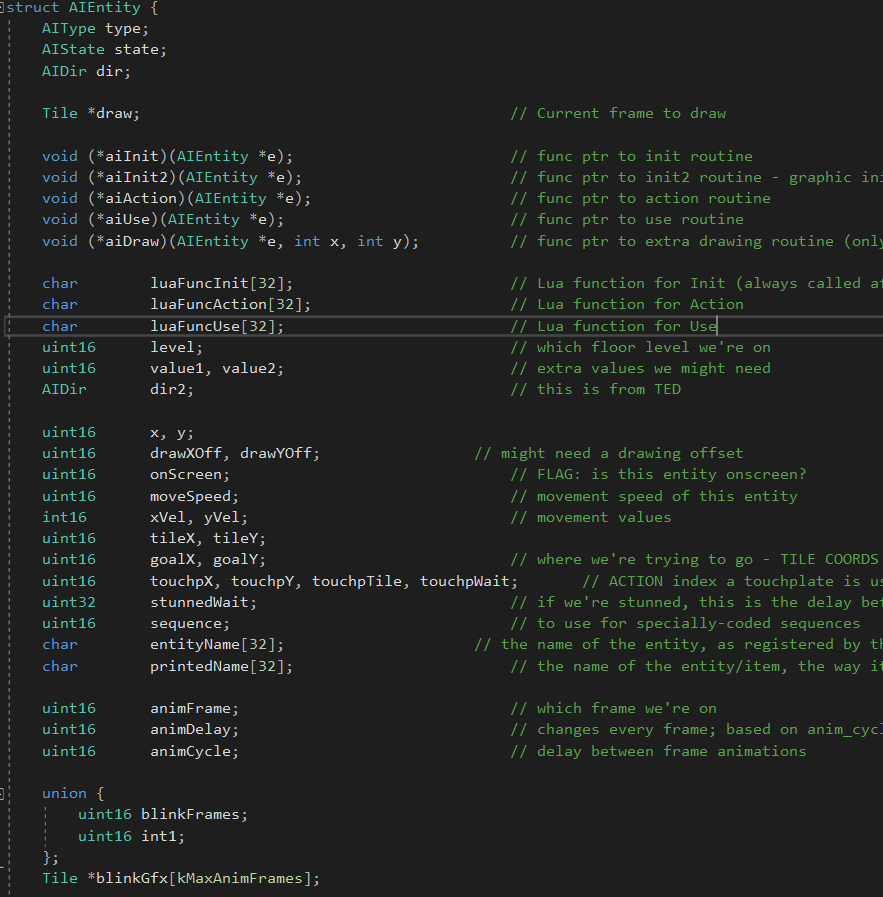
Task: Click the '// movement values' comment
Action: point(591,518)
